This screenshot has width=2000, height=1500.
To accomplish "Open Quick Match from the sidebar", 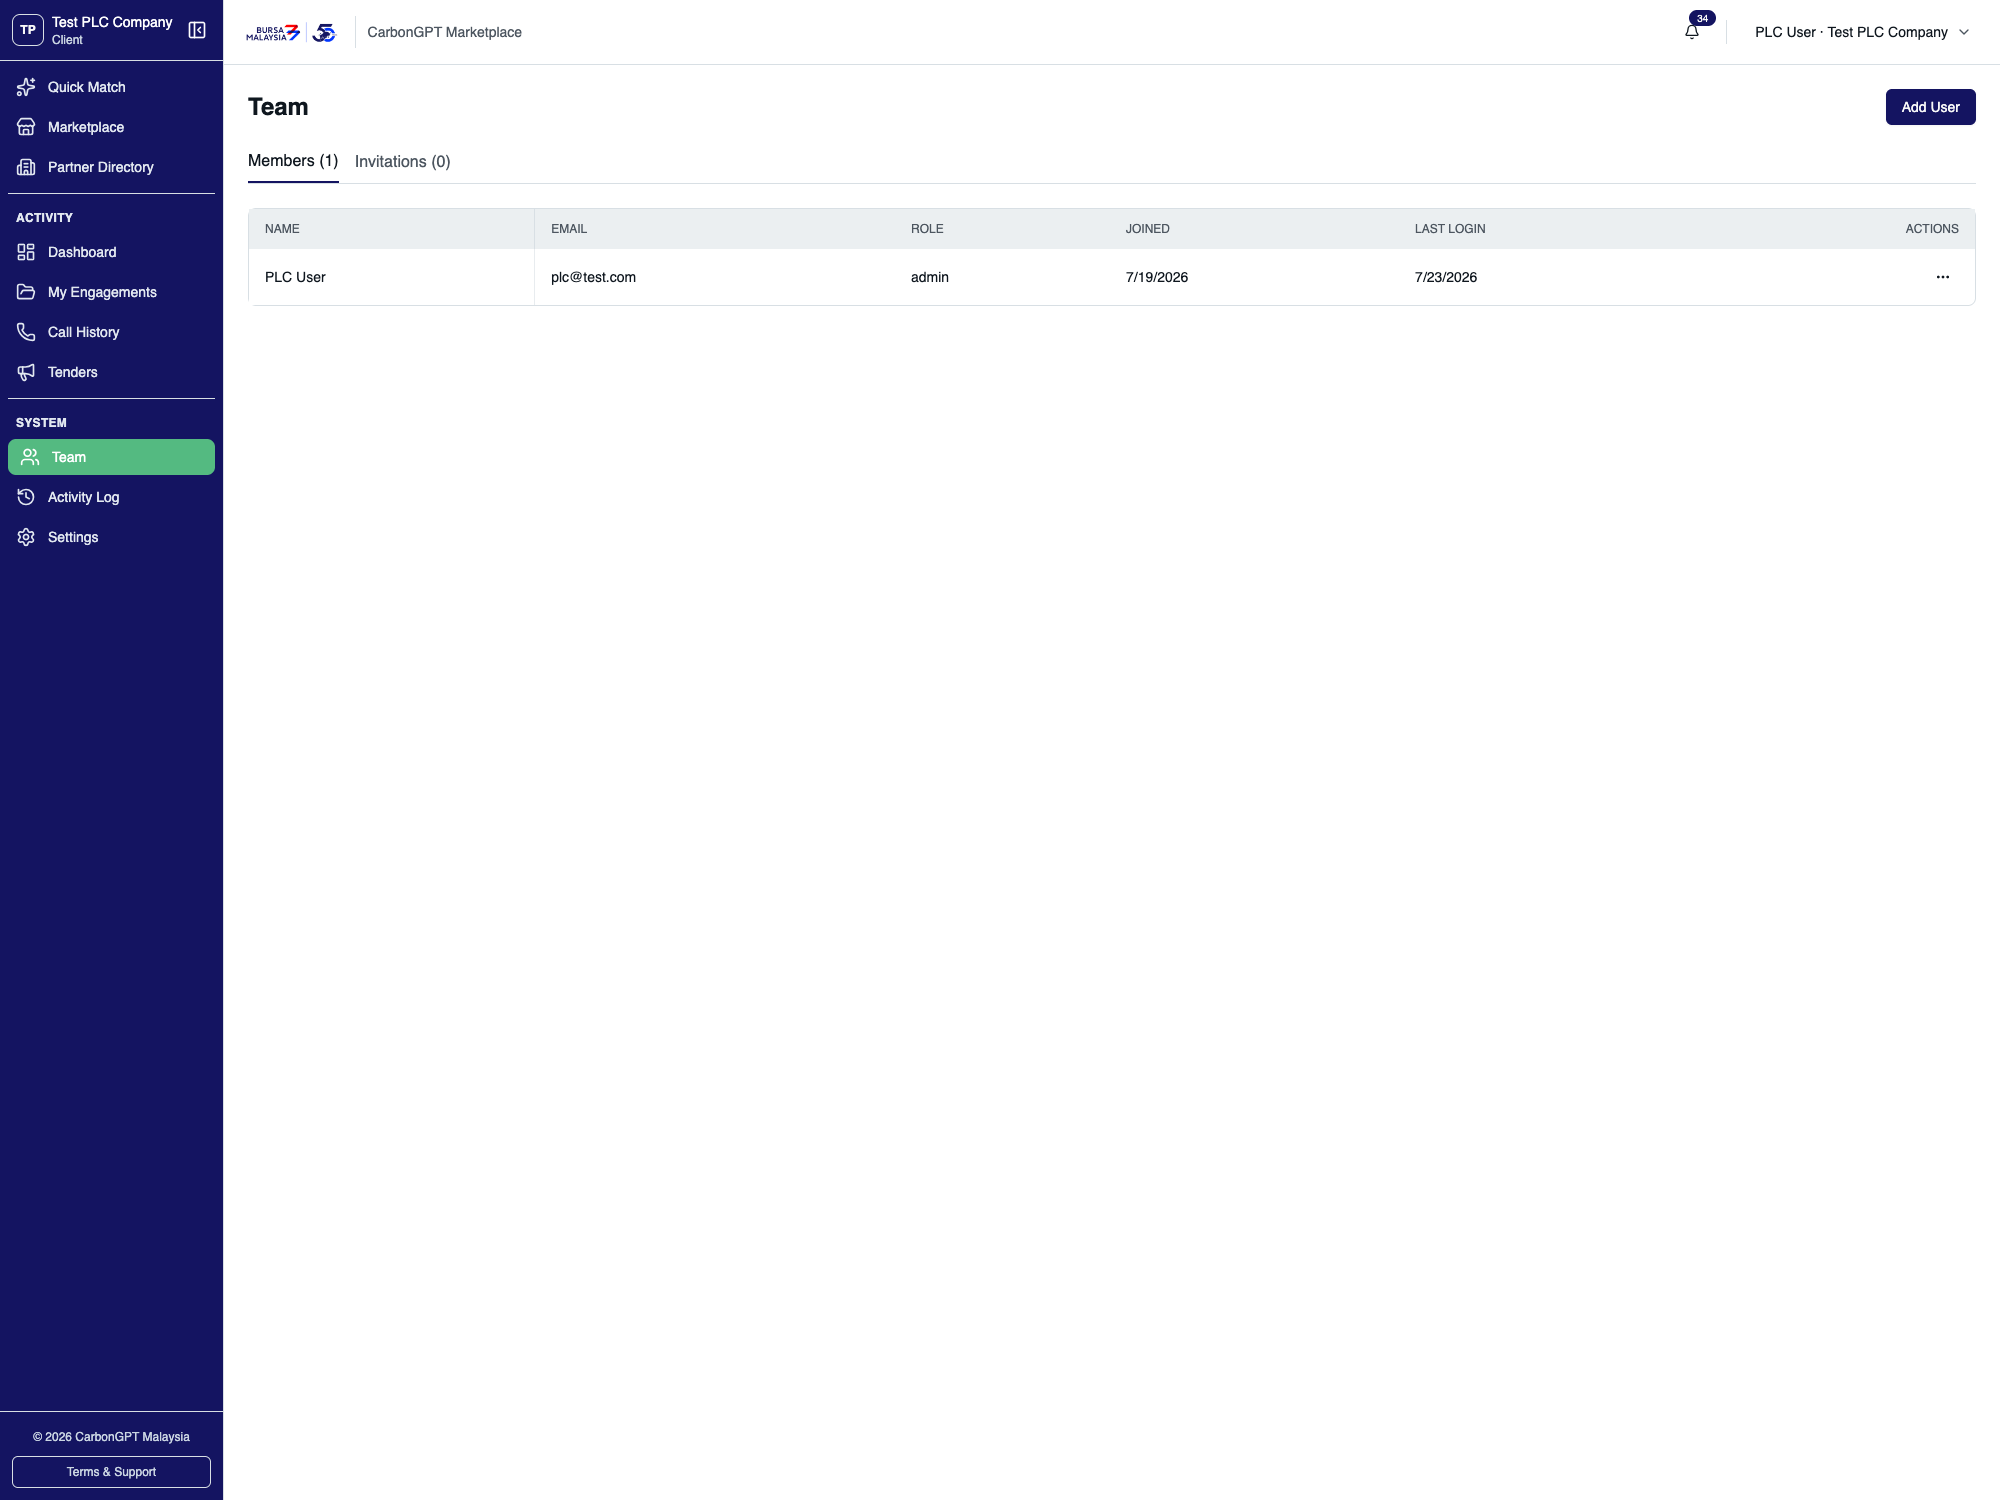I will [x=111, y=87].
